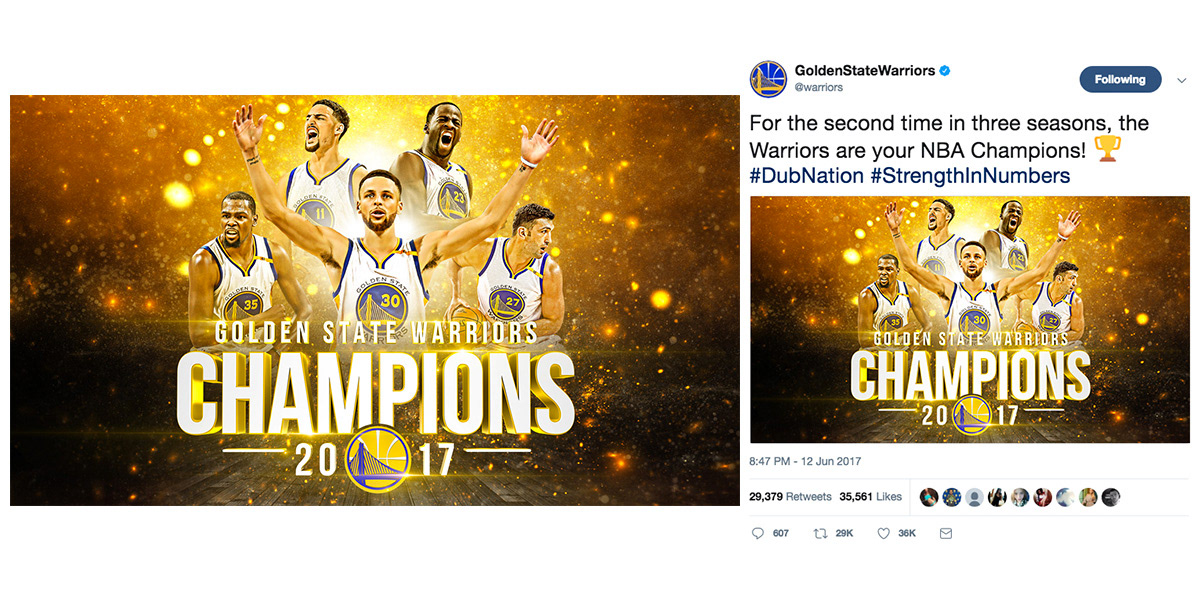Screen dimensions: 1200x600
Task: Click the reply speech bubble icon
Action: click(x=757, y=534)
